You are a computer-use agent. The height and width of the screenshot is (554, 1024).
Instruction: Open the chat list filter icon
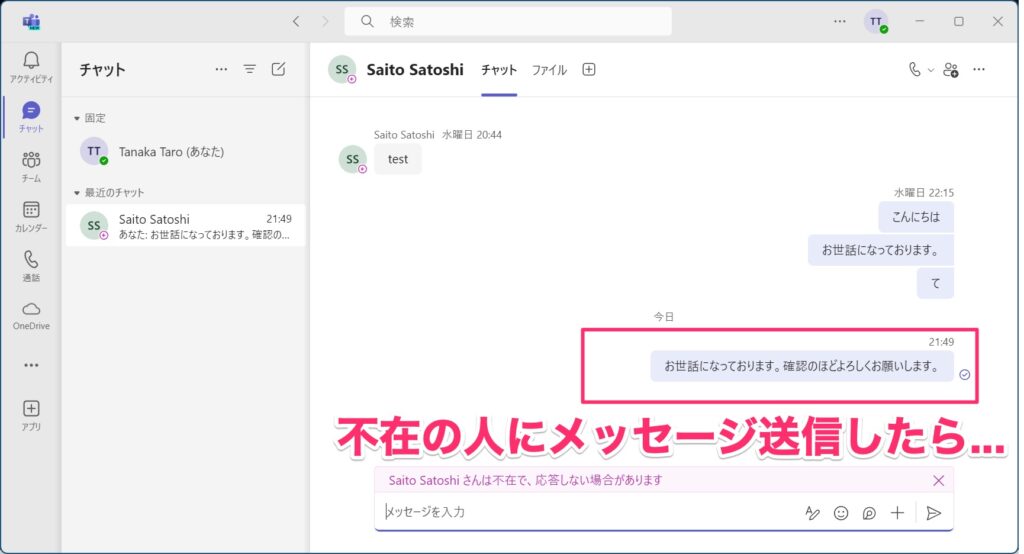click(250, 69)
